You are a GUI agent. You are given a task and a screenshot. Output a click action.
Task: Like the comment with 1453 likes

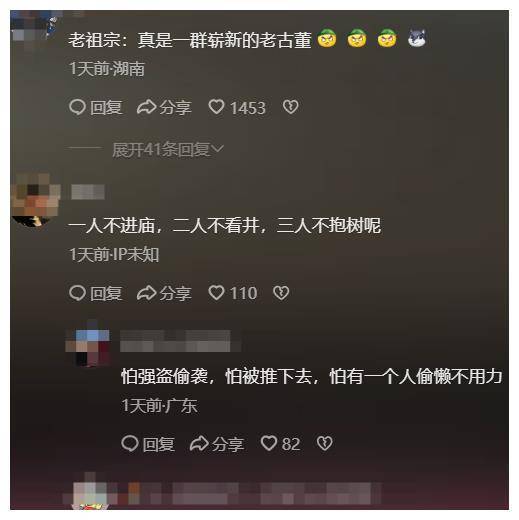(216, 107)
